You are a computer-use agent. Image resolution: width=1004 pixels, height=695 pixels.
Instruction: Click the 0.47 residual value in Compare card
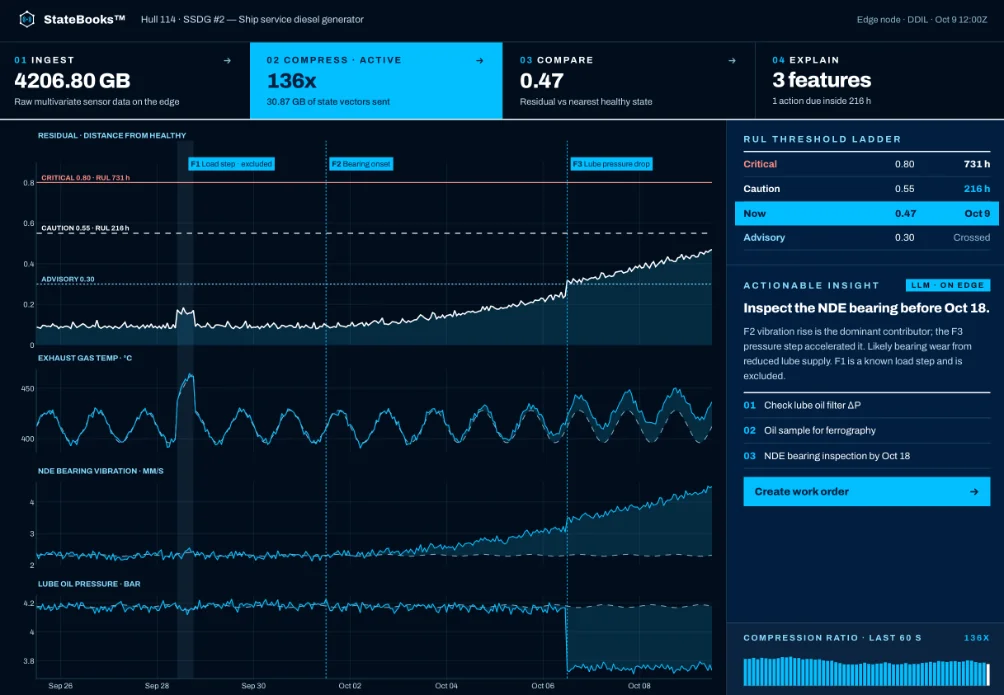(542, 81)
